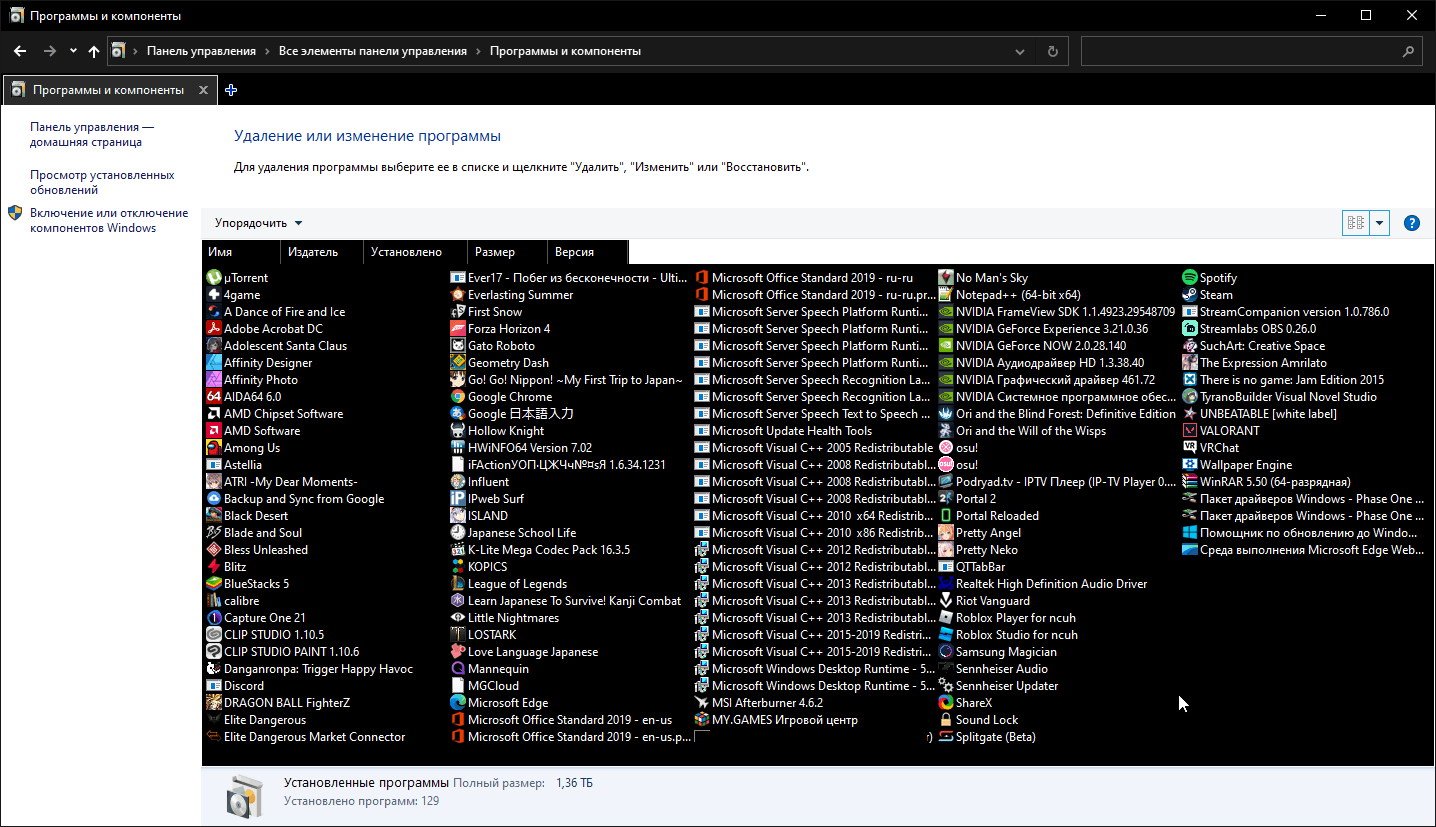The height and width of the screenshot is (827, 1436).
Task: Expand chevron after Все элементы панели управления
Action: pos(478,51)
